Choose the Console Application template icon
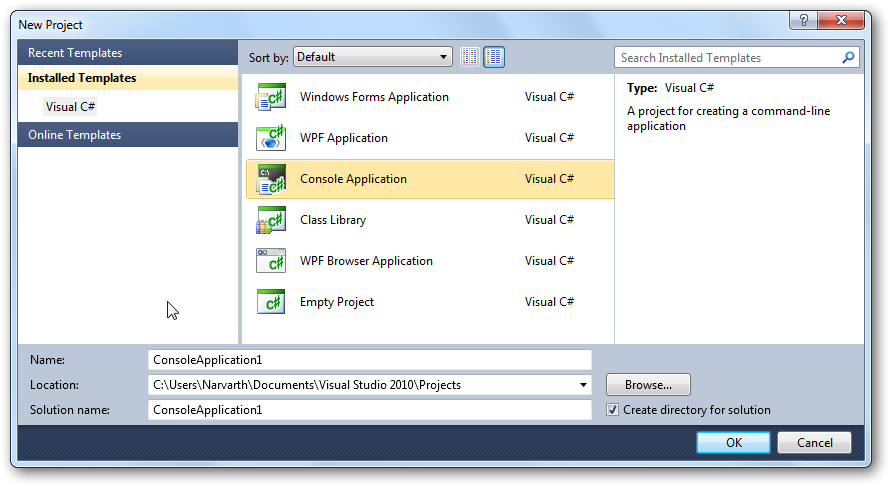The width and height of the screenshot is (890, 486). point(271,180)
